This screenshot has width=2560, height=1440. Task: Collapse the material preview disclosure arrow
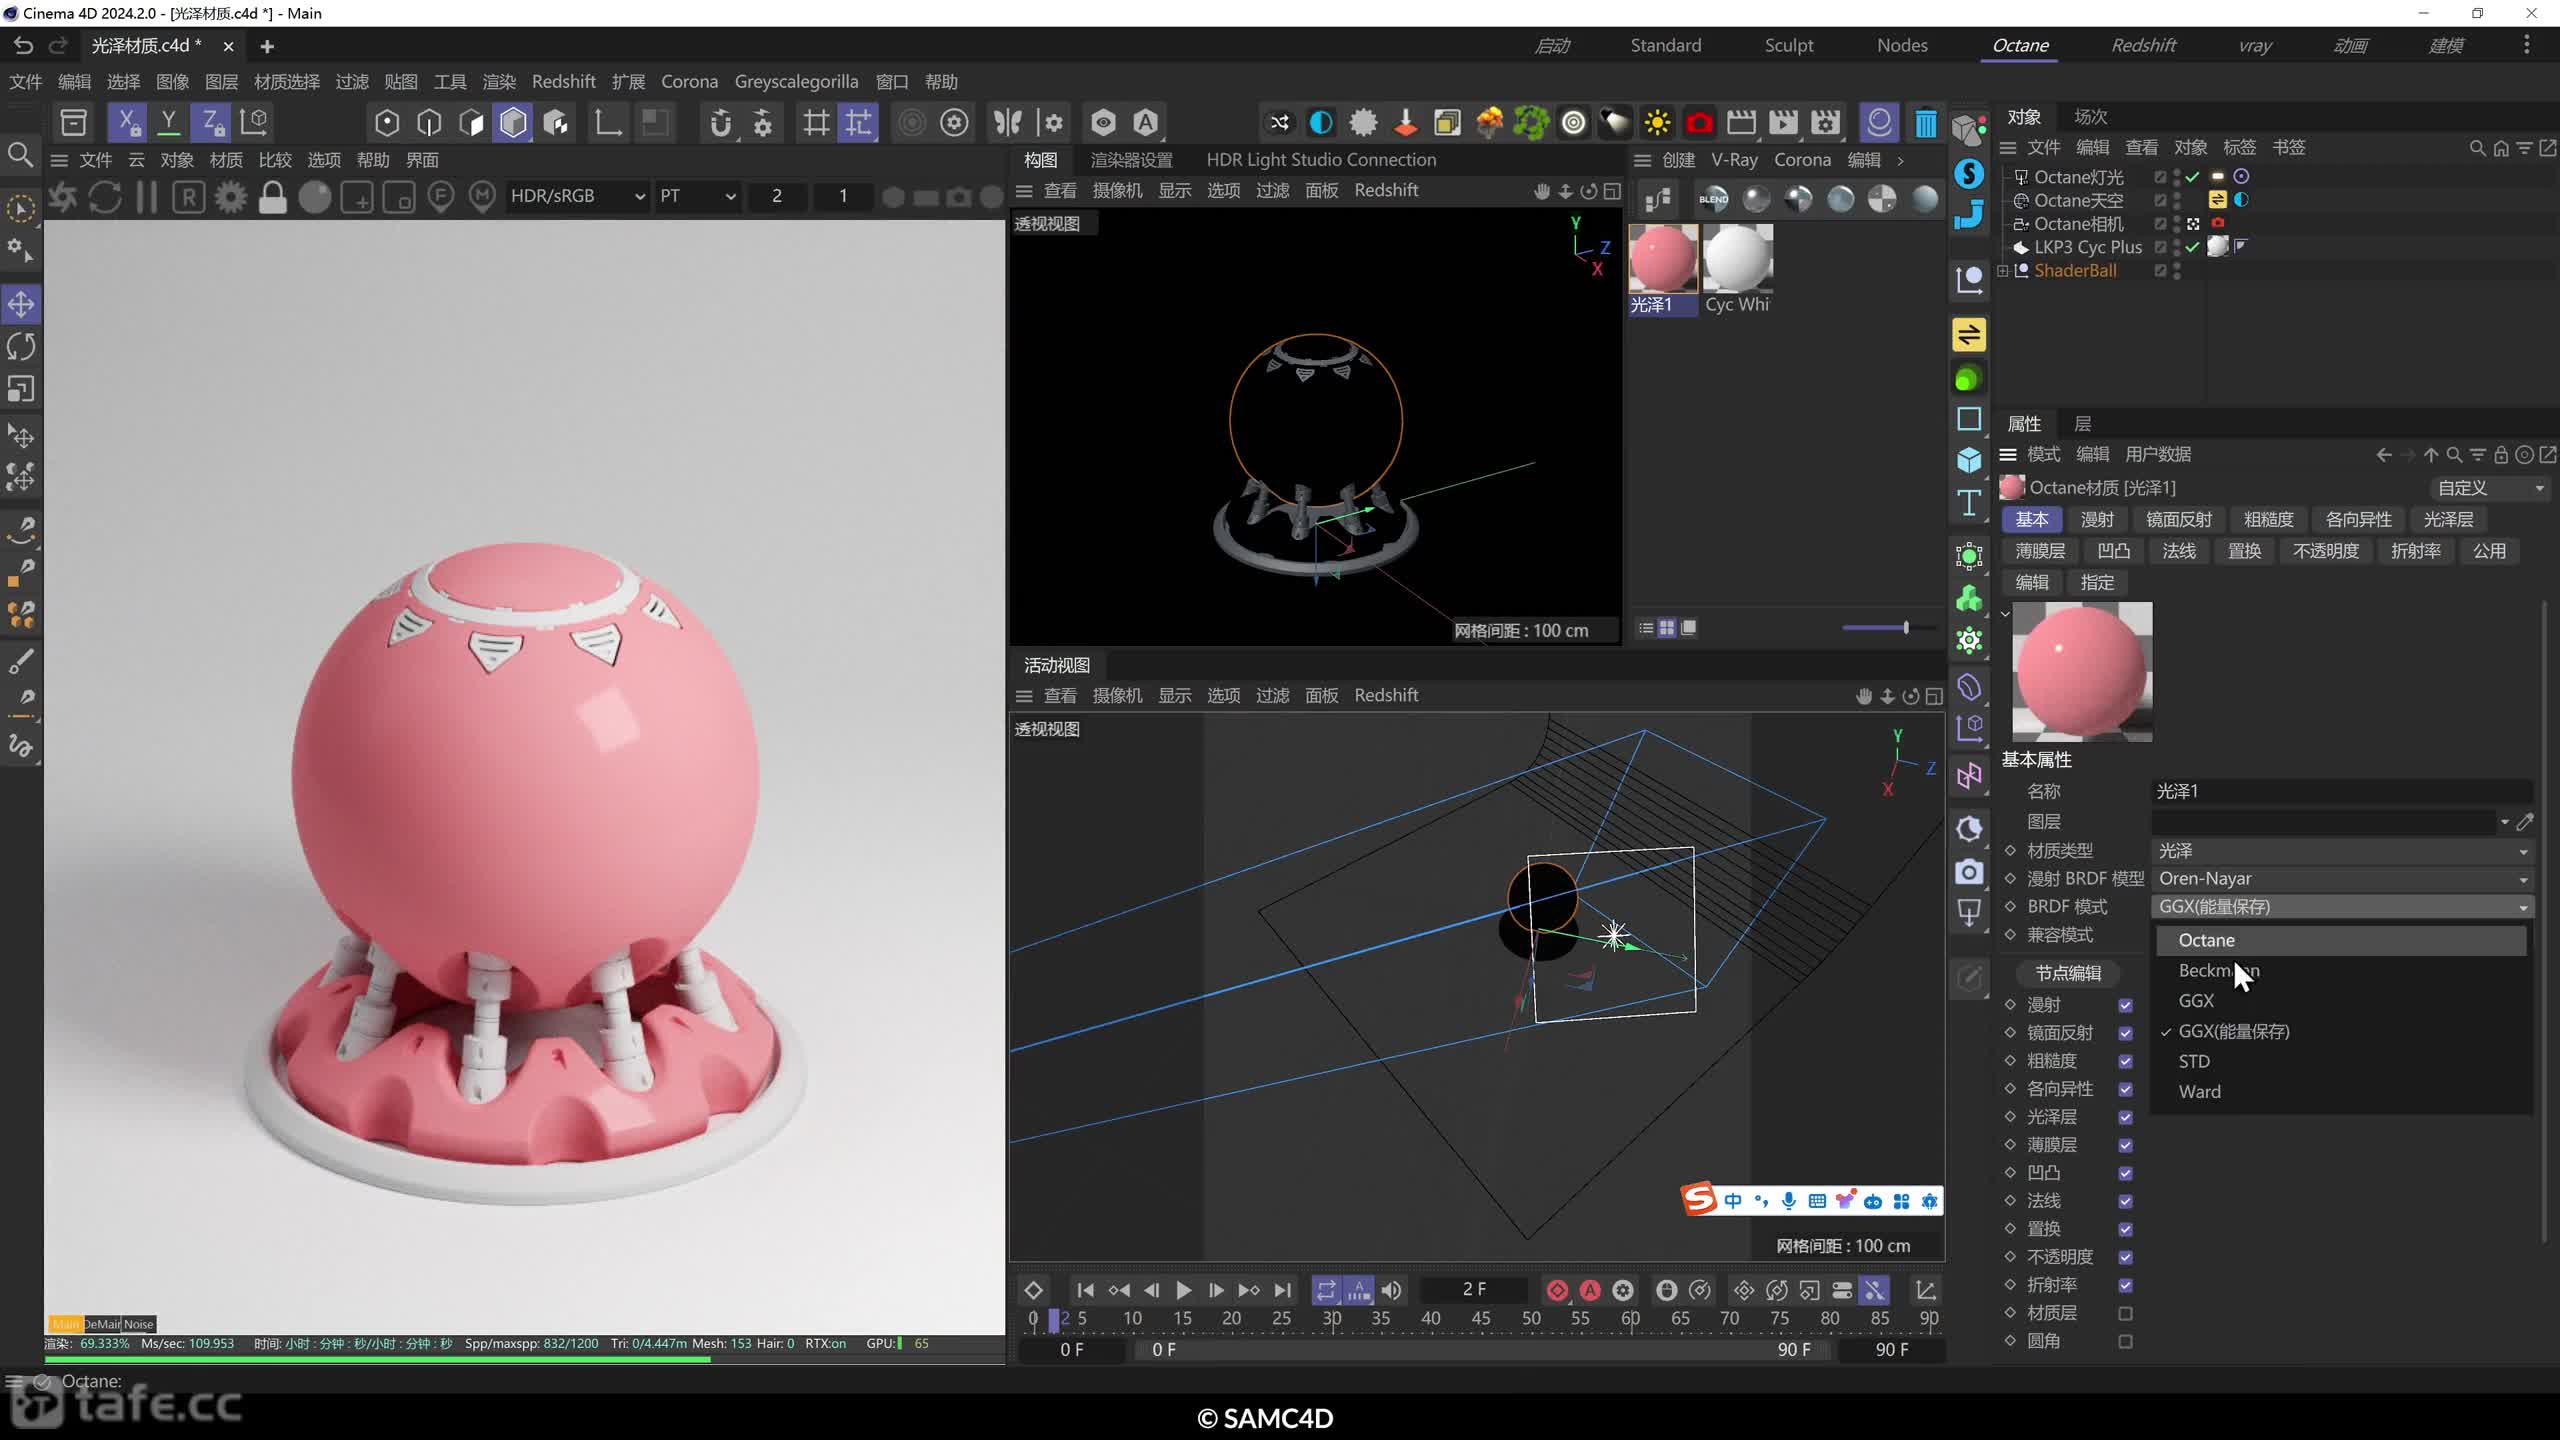click(2005, 614)
